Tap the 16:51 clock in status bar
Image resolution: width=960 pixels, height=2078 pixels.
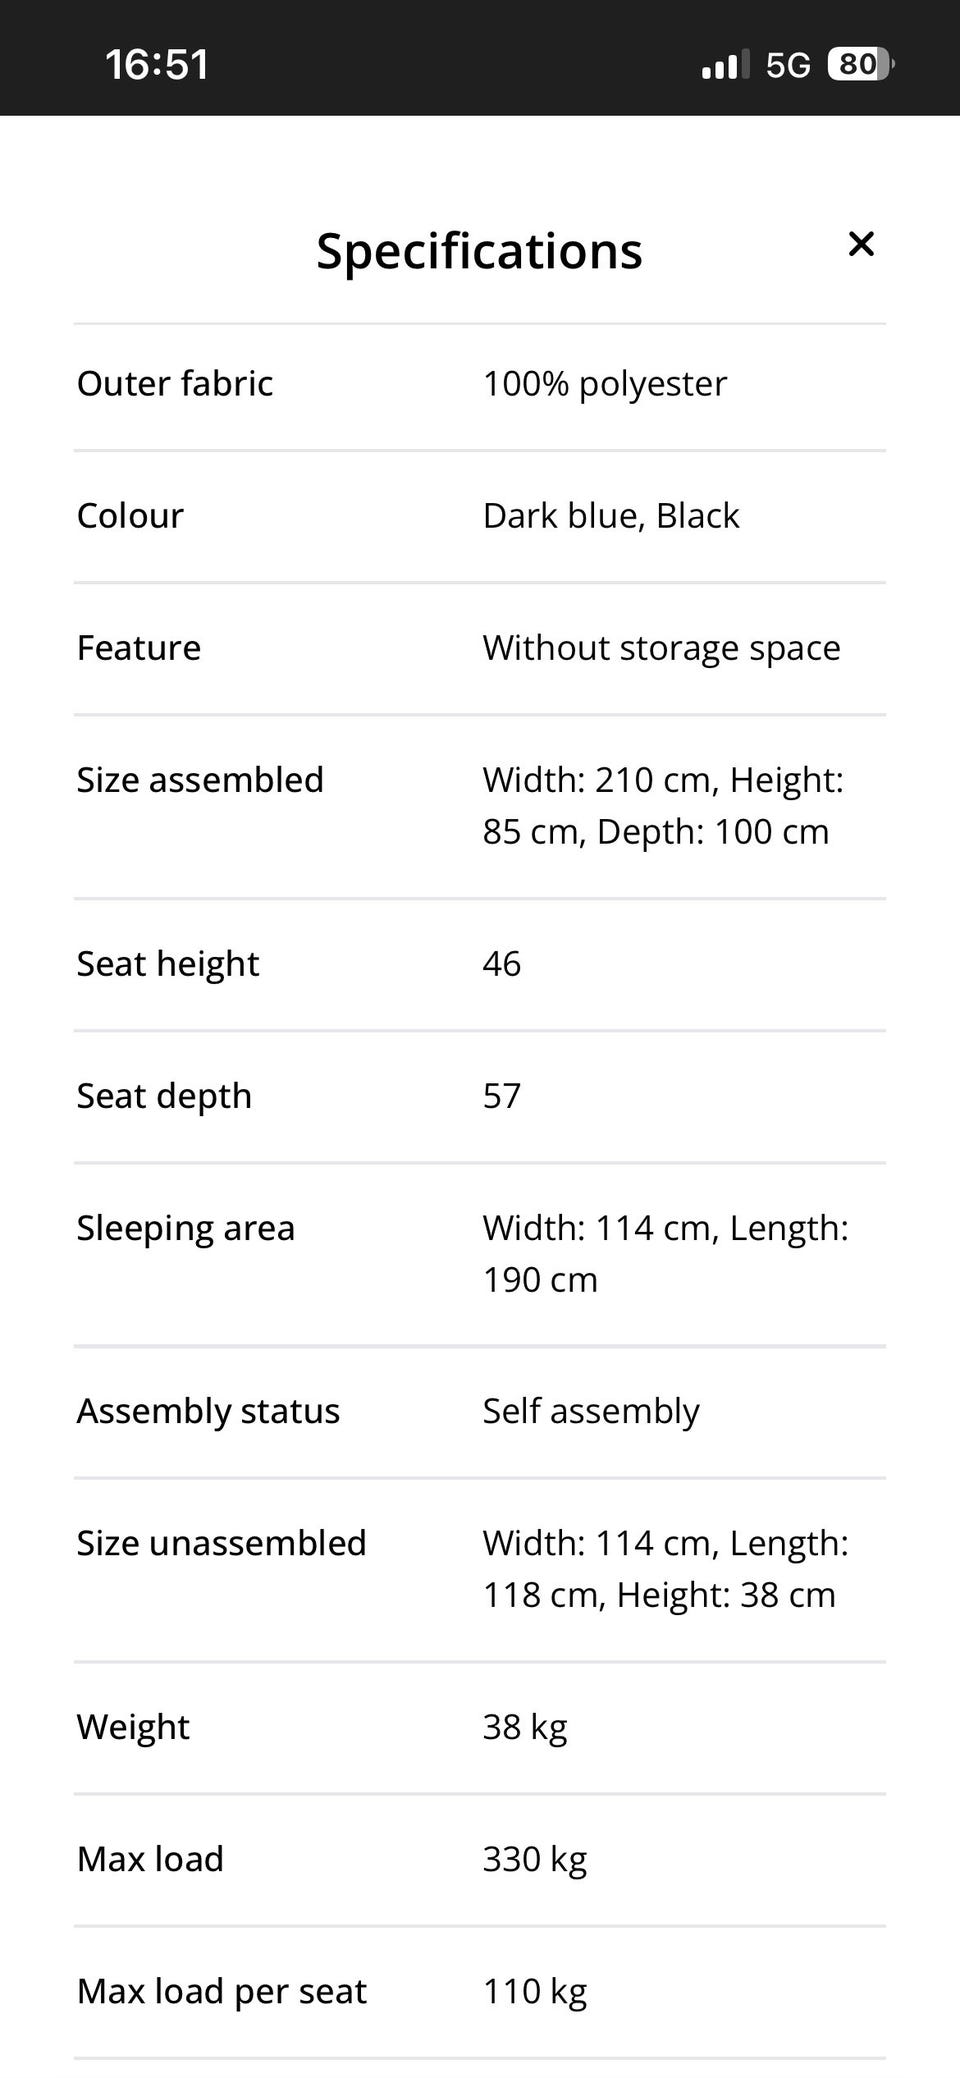point(157,65)
